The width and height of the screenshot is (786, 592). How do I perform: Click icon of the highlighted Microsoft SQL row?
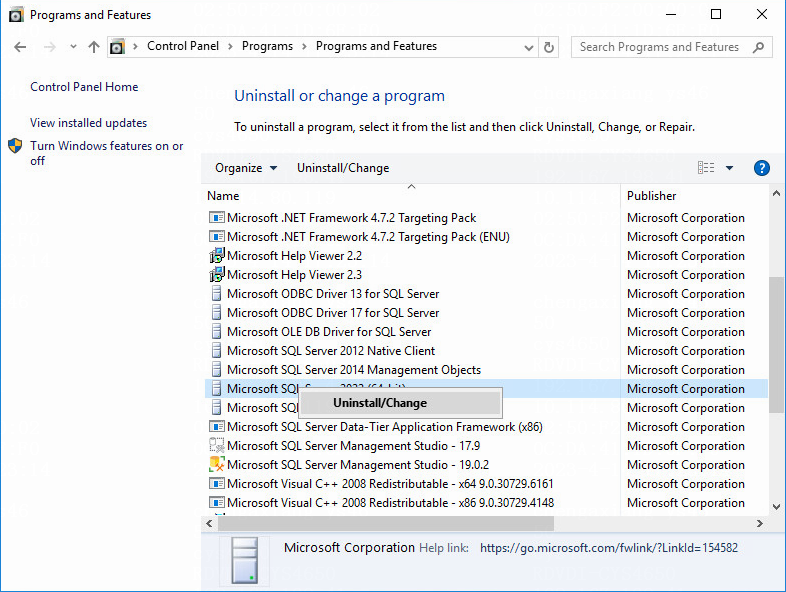pyautogui.click(x=217, y=389)
